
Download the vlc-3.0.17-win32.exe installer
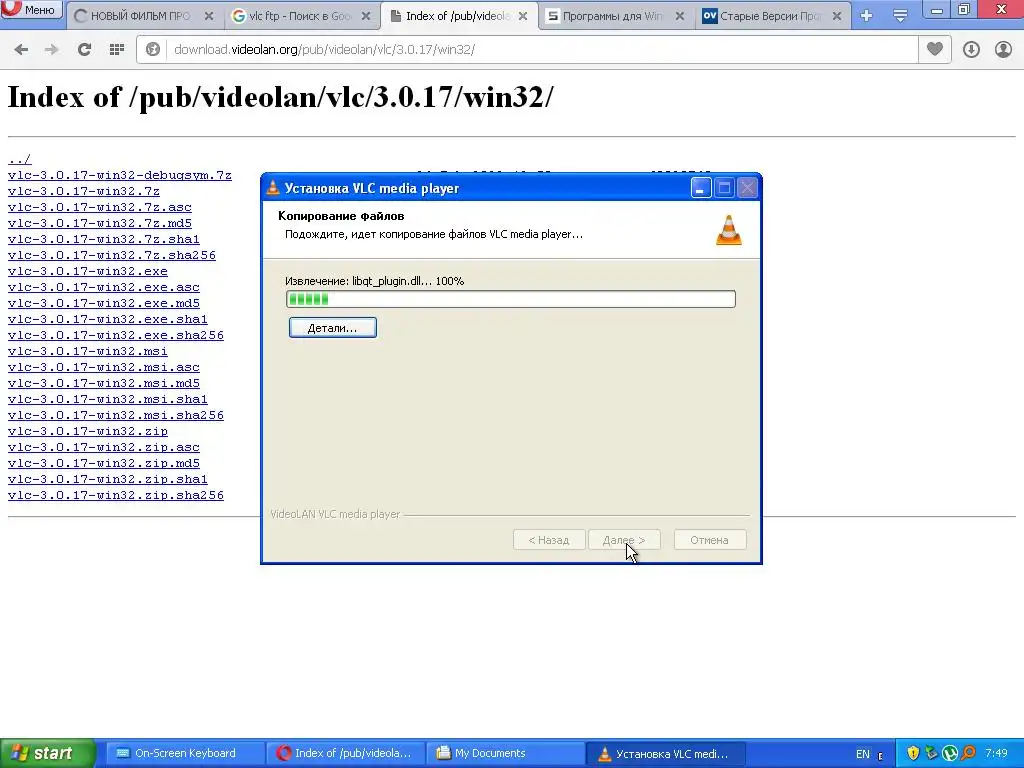click(x=88, y=271)
